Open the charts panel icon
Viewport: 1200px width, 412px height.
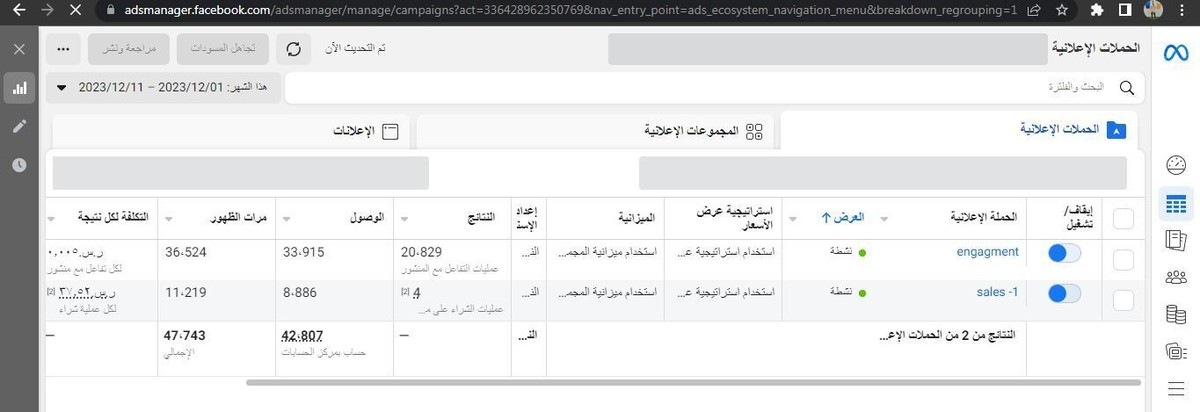19,88
